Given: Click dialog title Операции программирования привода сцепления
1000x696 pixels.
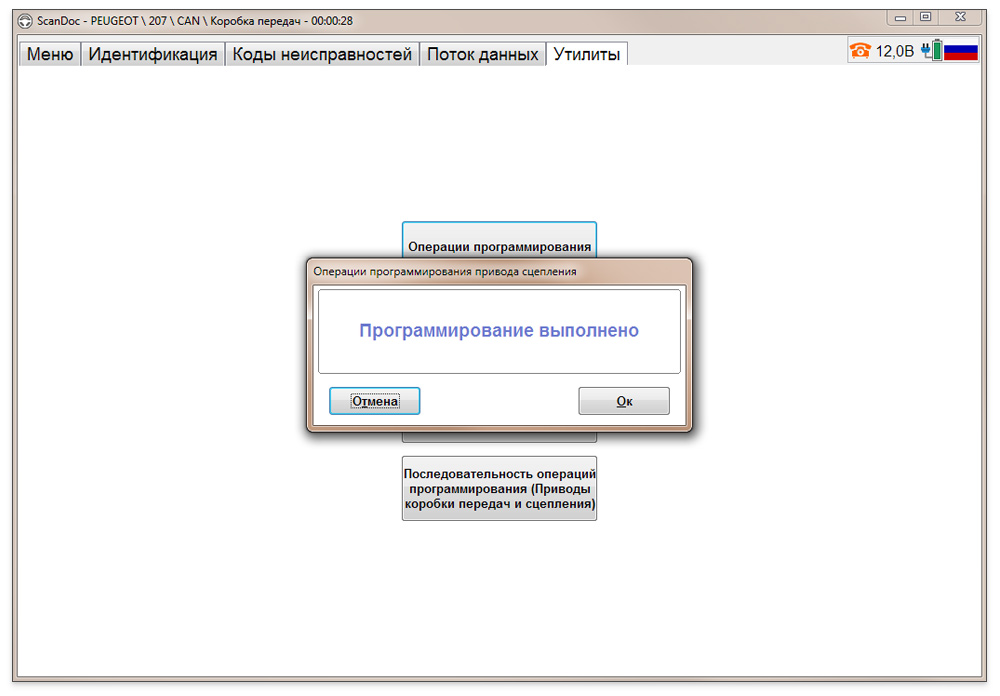Looking at the screenshot, I should click(x=445, y=271).
